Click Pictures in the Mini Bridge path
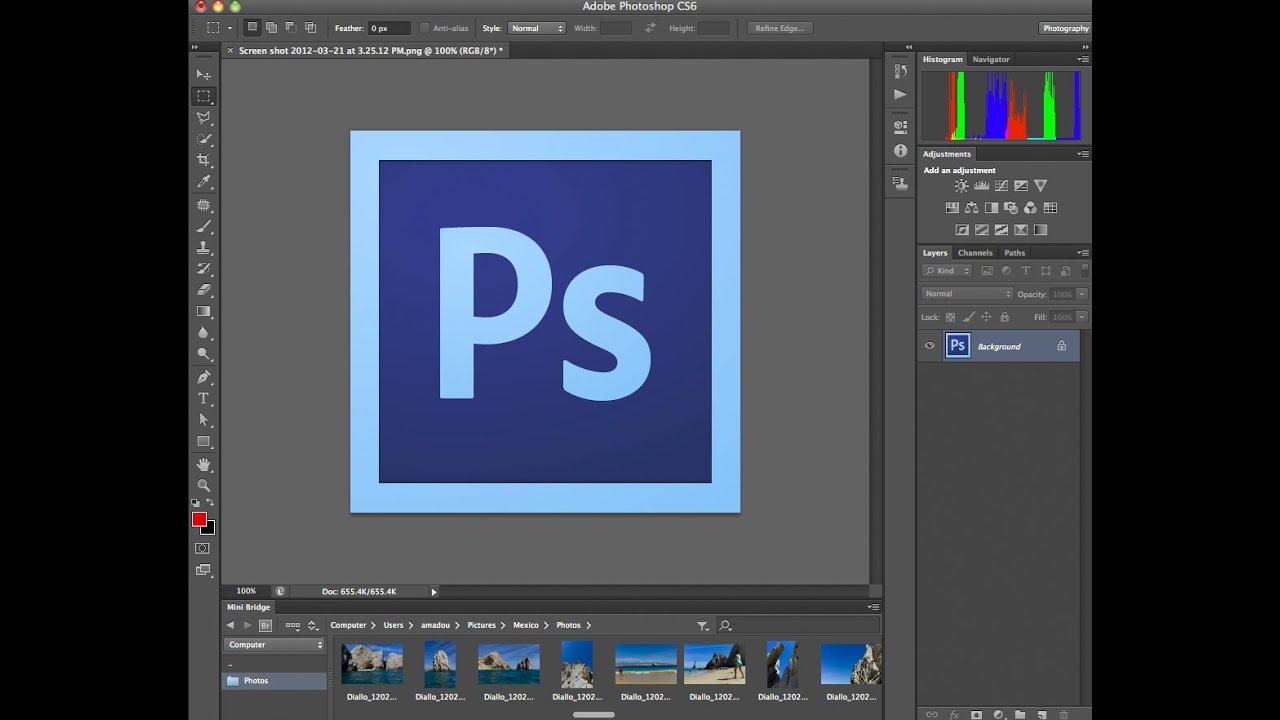 [x=481, y=625]
